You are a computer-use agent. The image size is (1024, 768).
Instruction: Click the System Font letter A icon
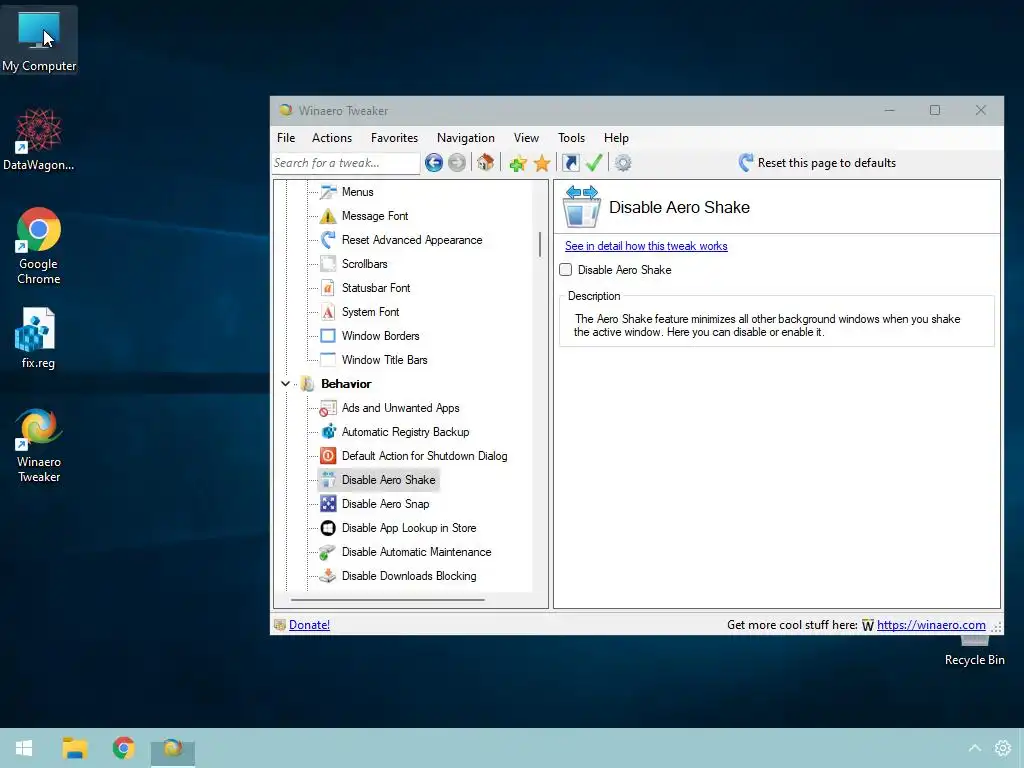pos(328,312)
